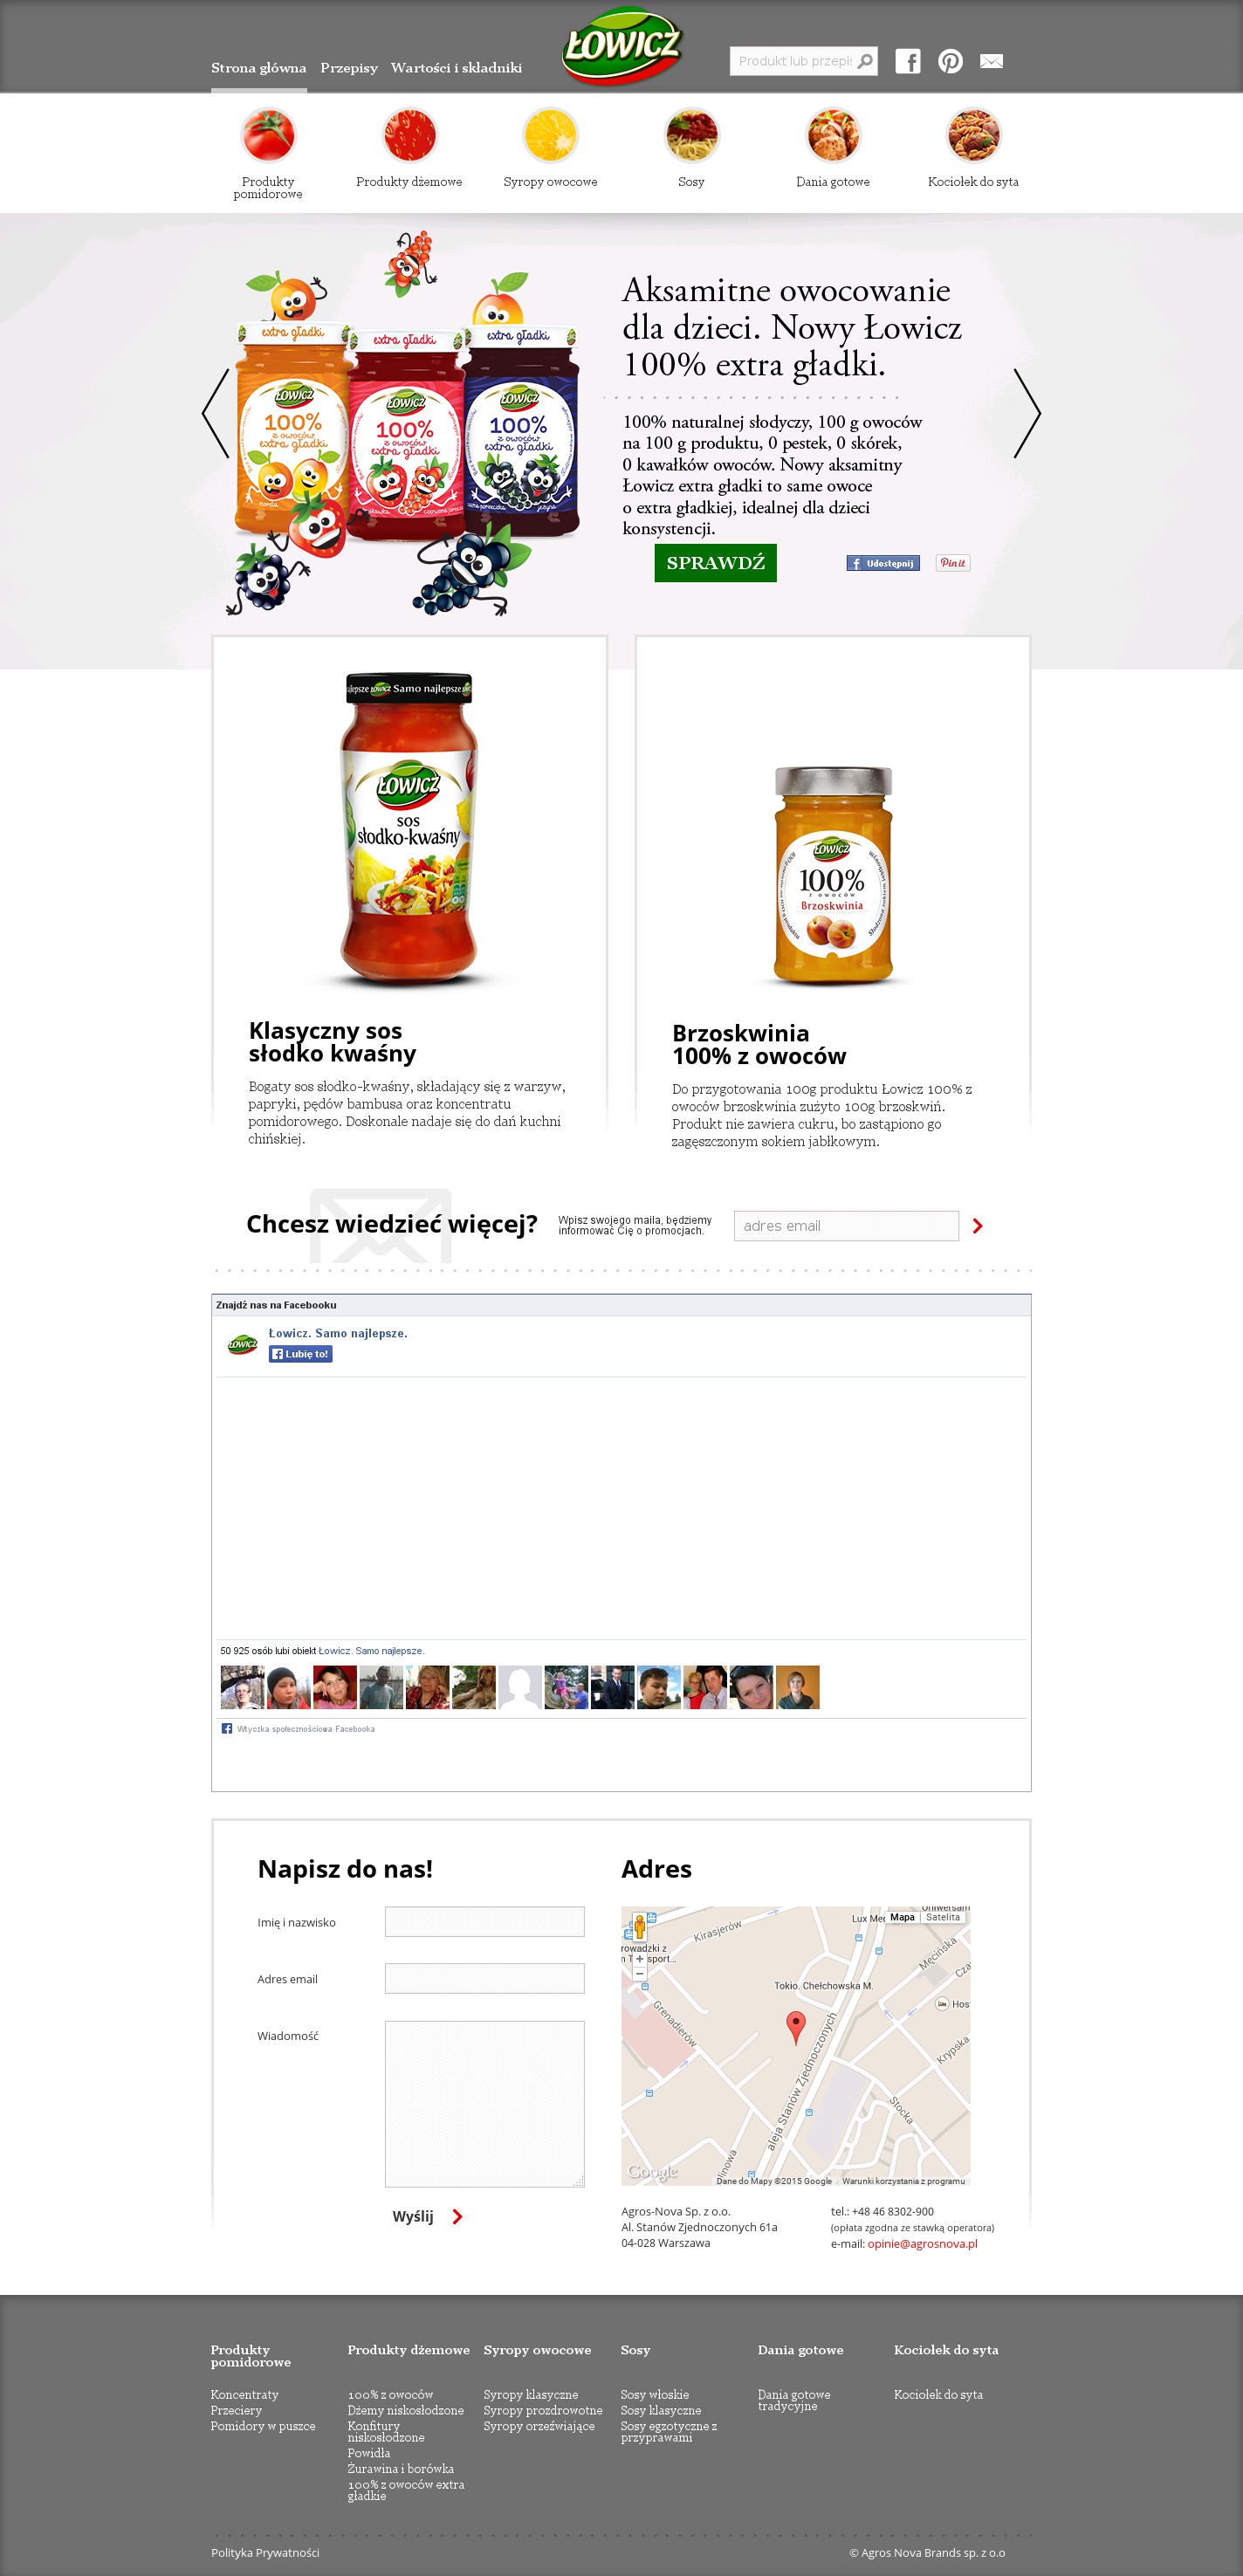Submit newsletter email with red arrow
This screenshot has height=2576, width=1243.
click(977, 1226)
